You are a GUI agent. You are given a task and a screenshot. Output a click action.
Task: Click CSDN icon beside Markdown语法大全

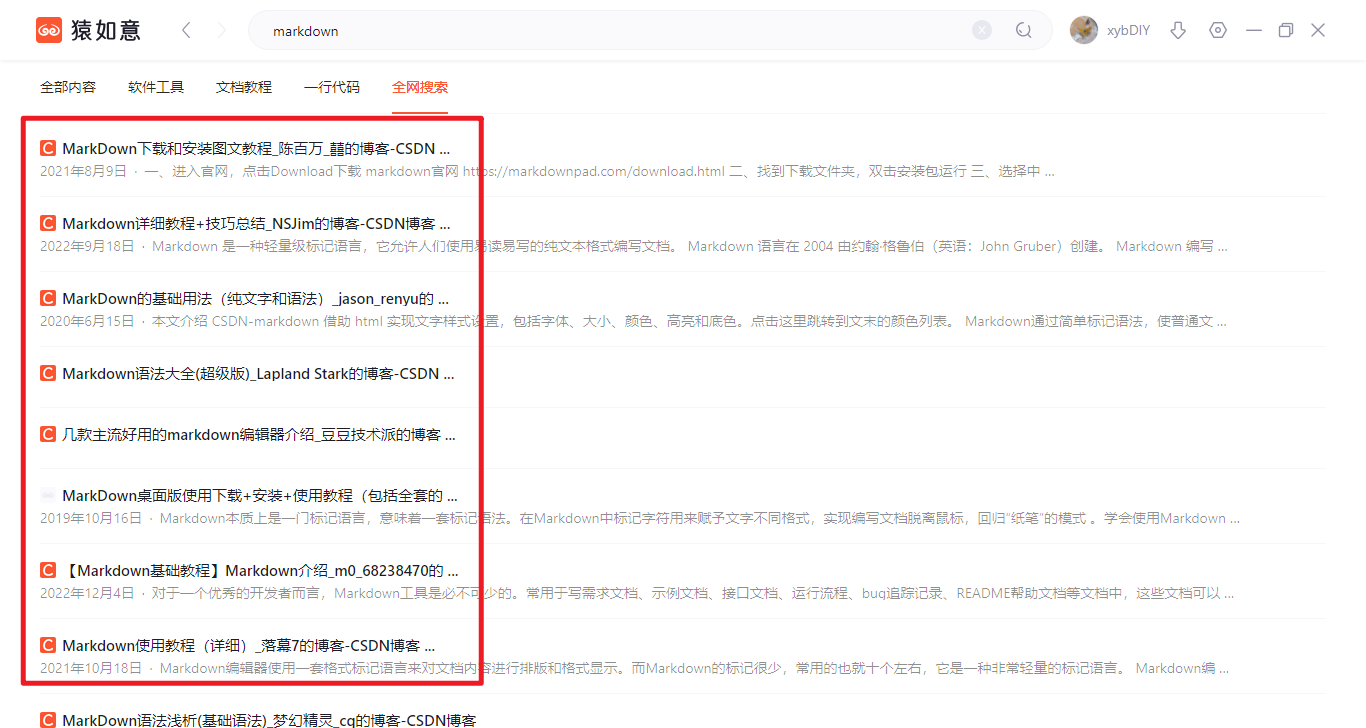[x=48, y=374]
